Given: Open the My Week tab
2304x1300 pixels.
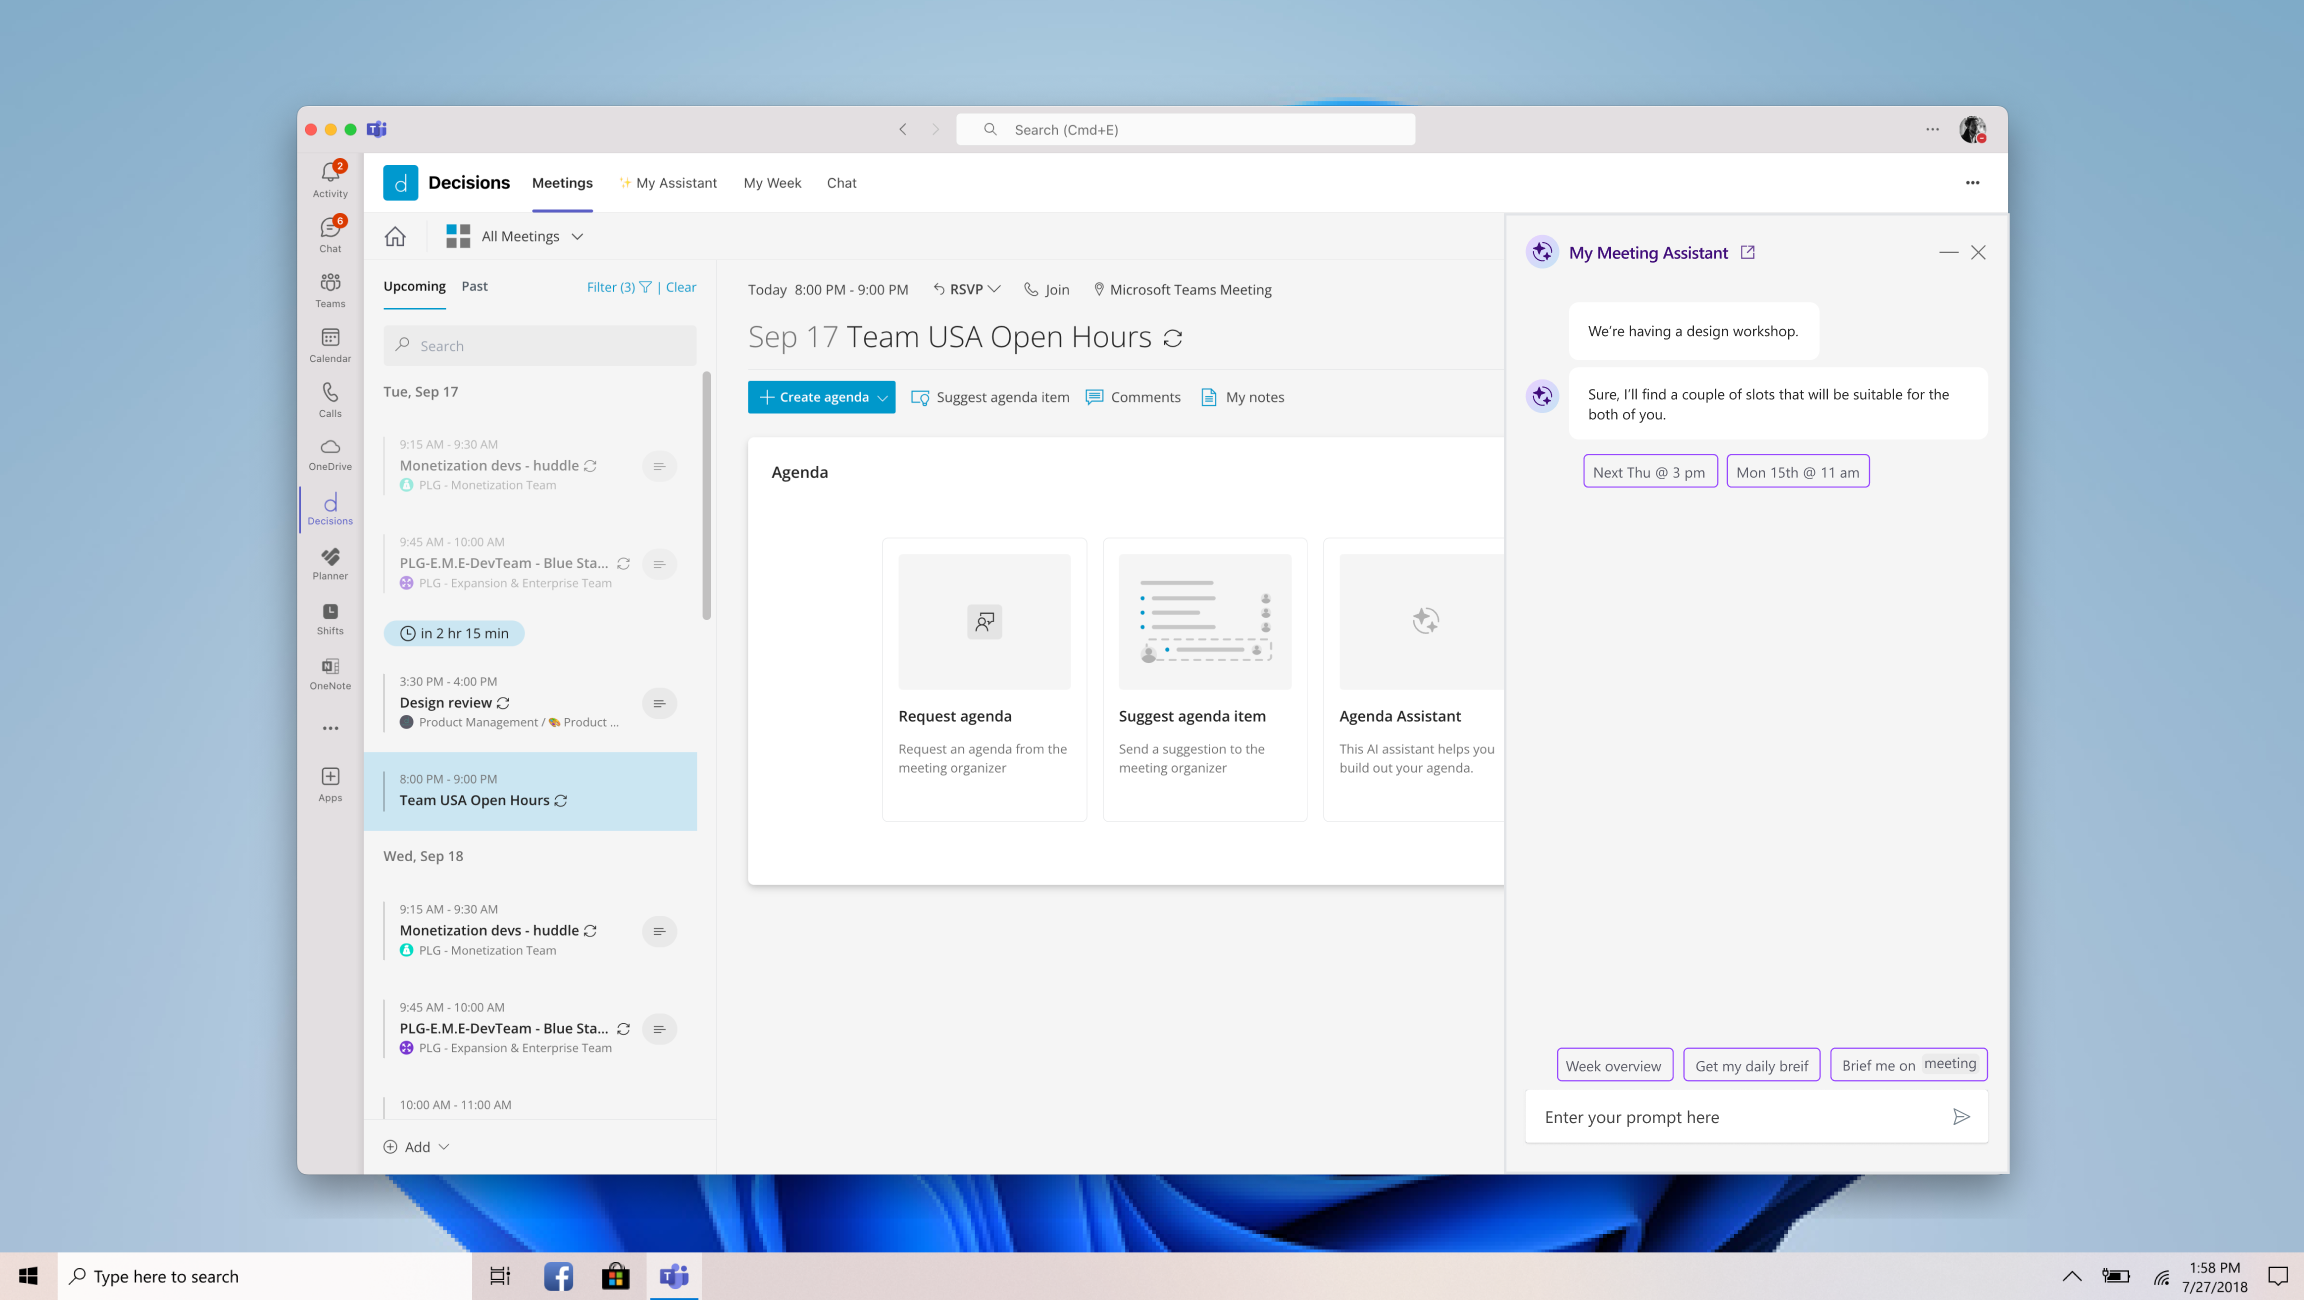Looking at the screenshot, I should tap(772, 183).
